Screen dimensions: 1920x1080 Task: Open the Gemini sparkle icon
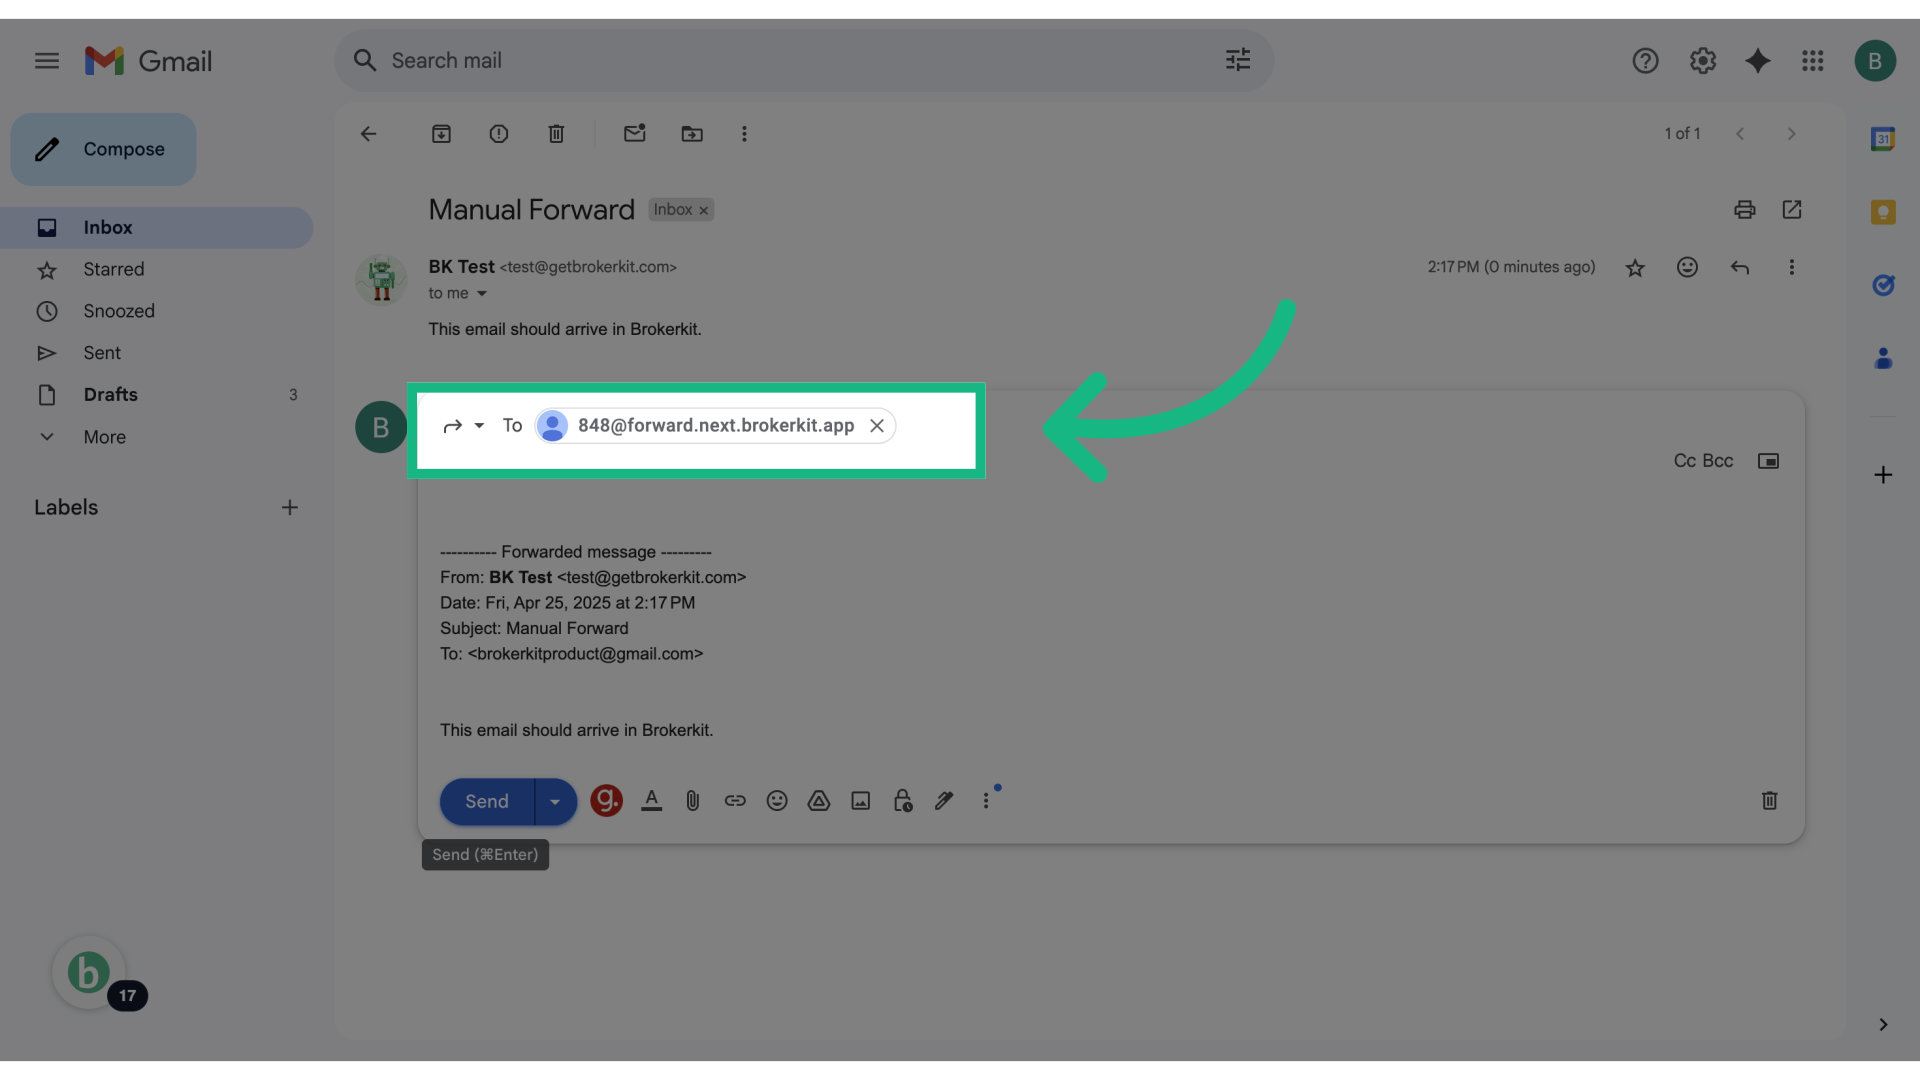(1758, 61)
